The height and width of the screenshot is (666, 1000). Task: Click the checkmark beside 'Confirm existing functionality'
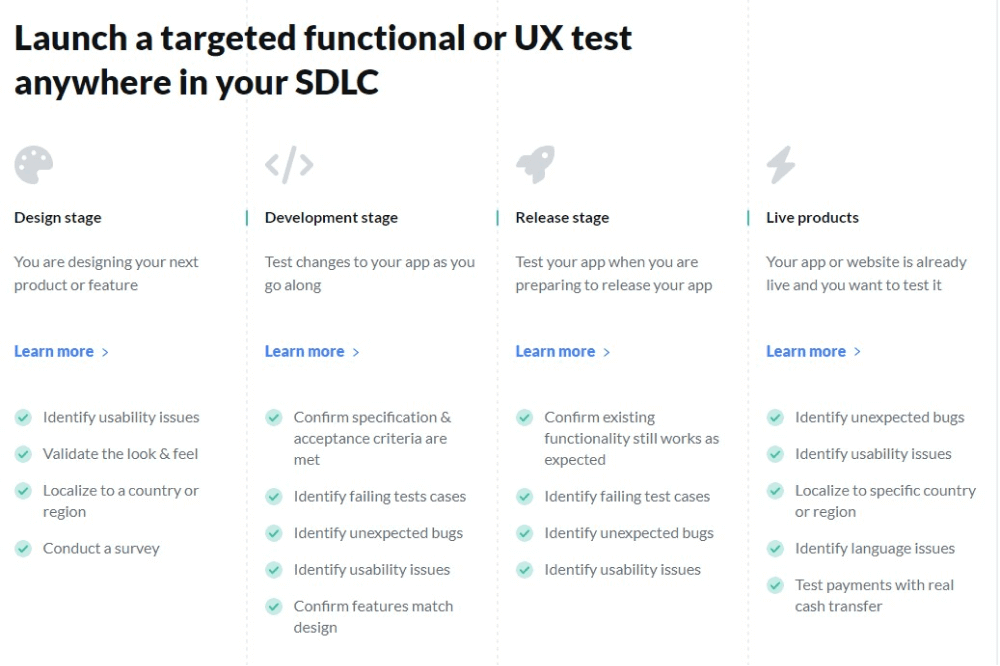point(524,417)
